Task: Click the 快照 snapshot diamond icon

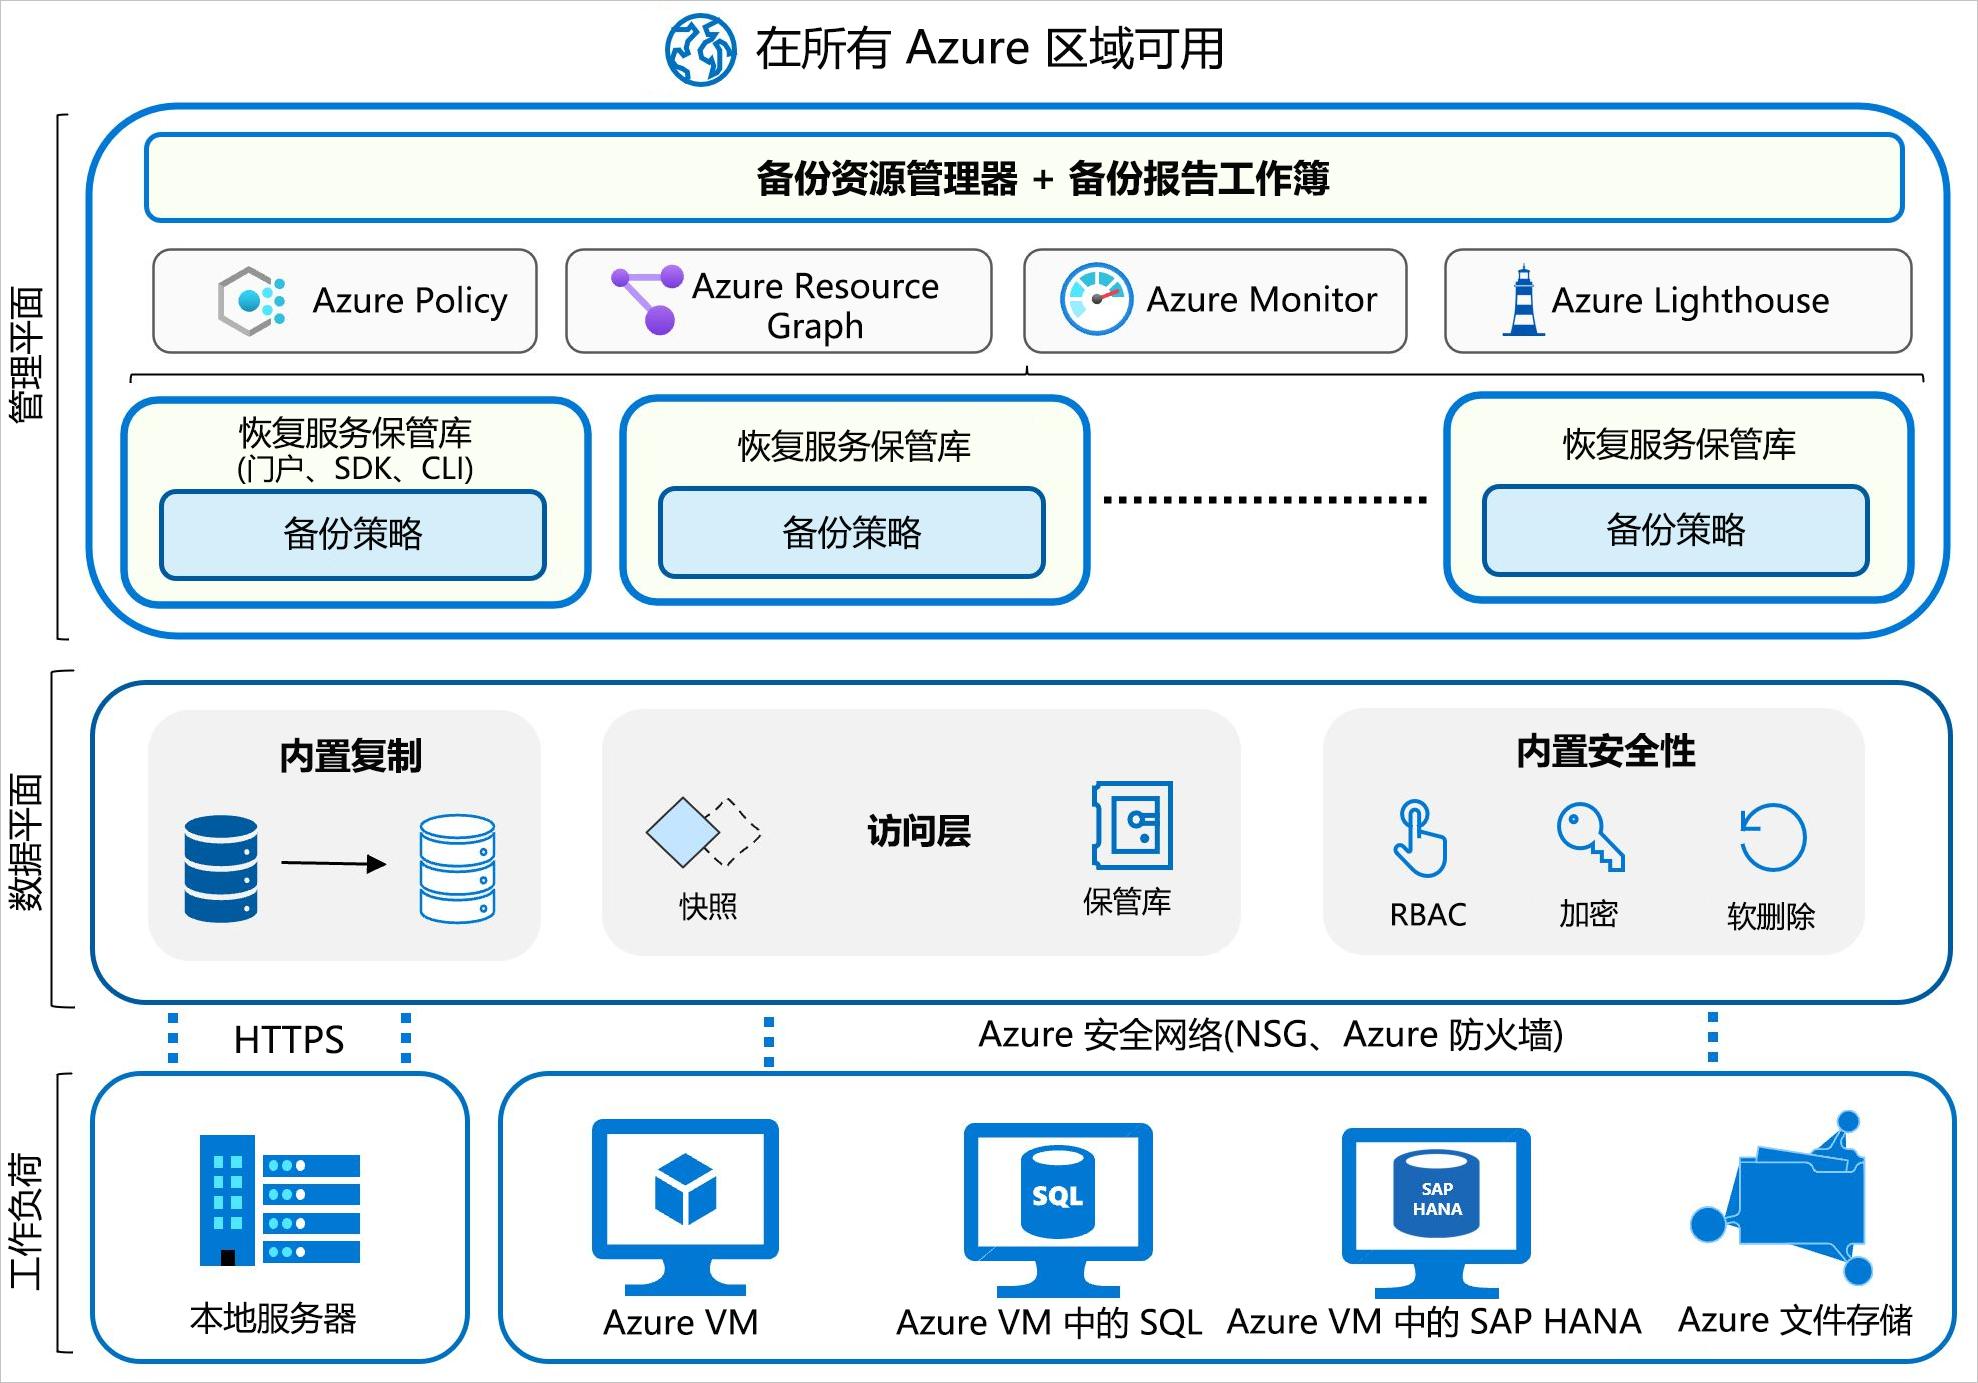Action: coord(704,831)
